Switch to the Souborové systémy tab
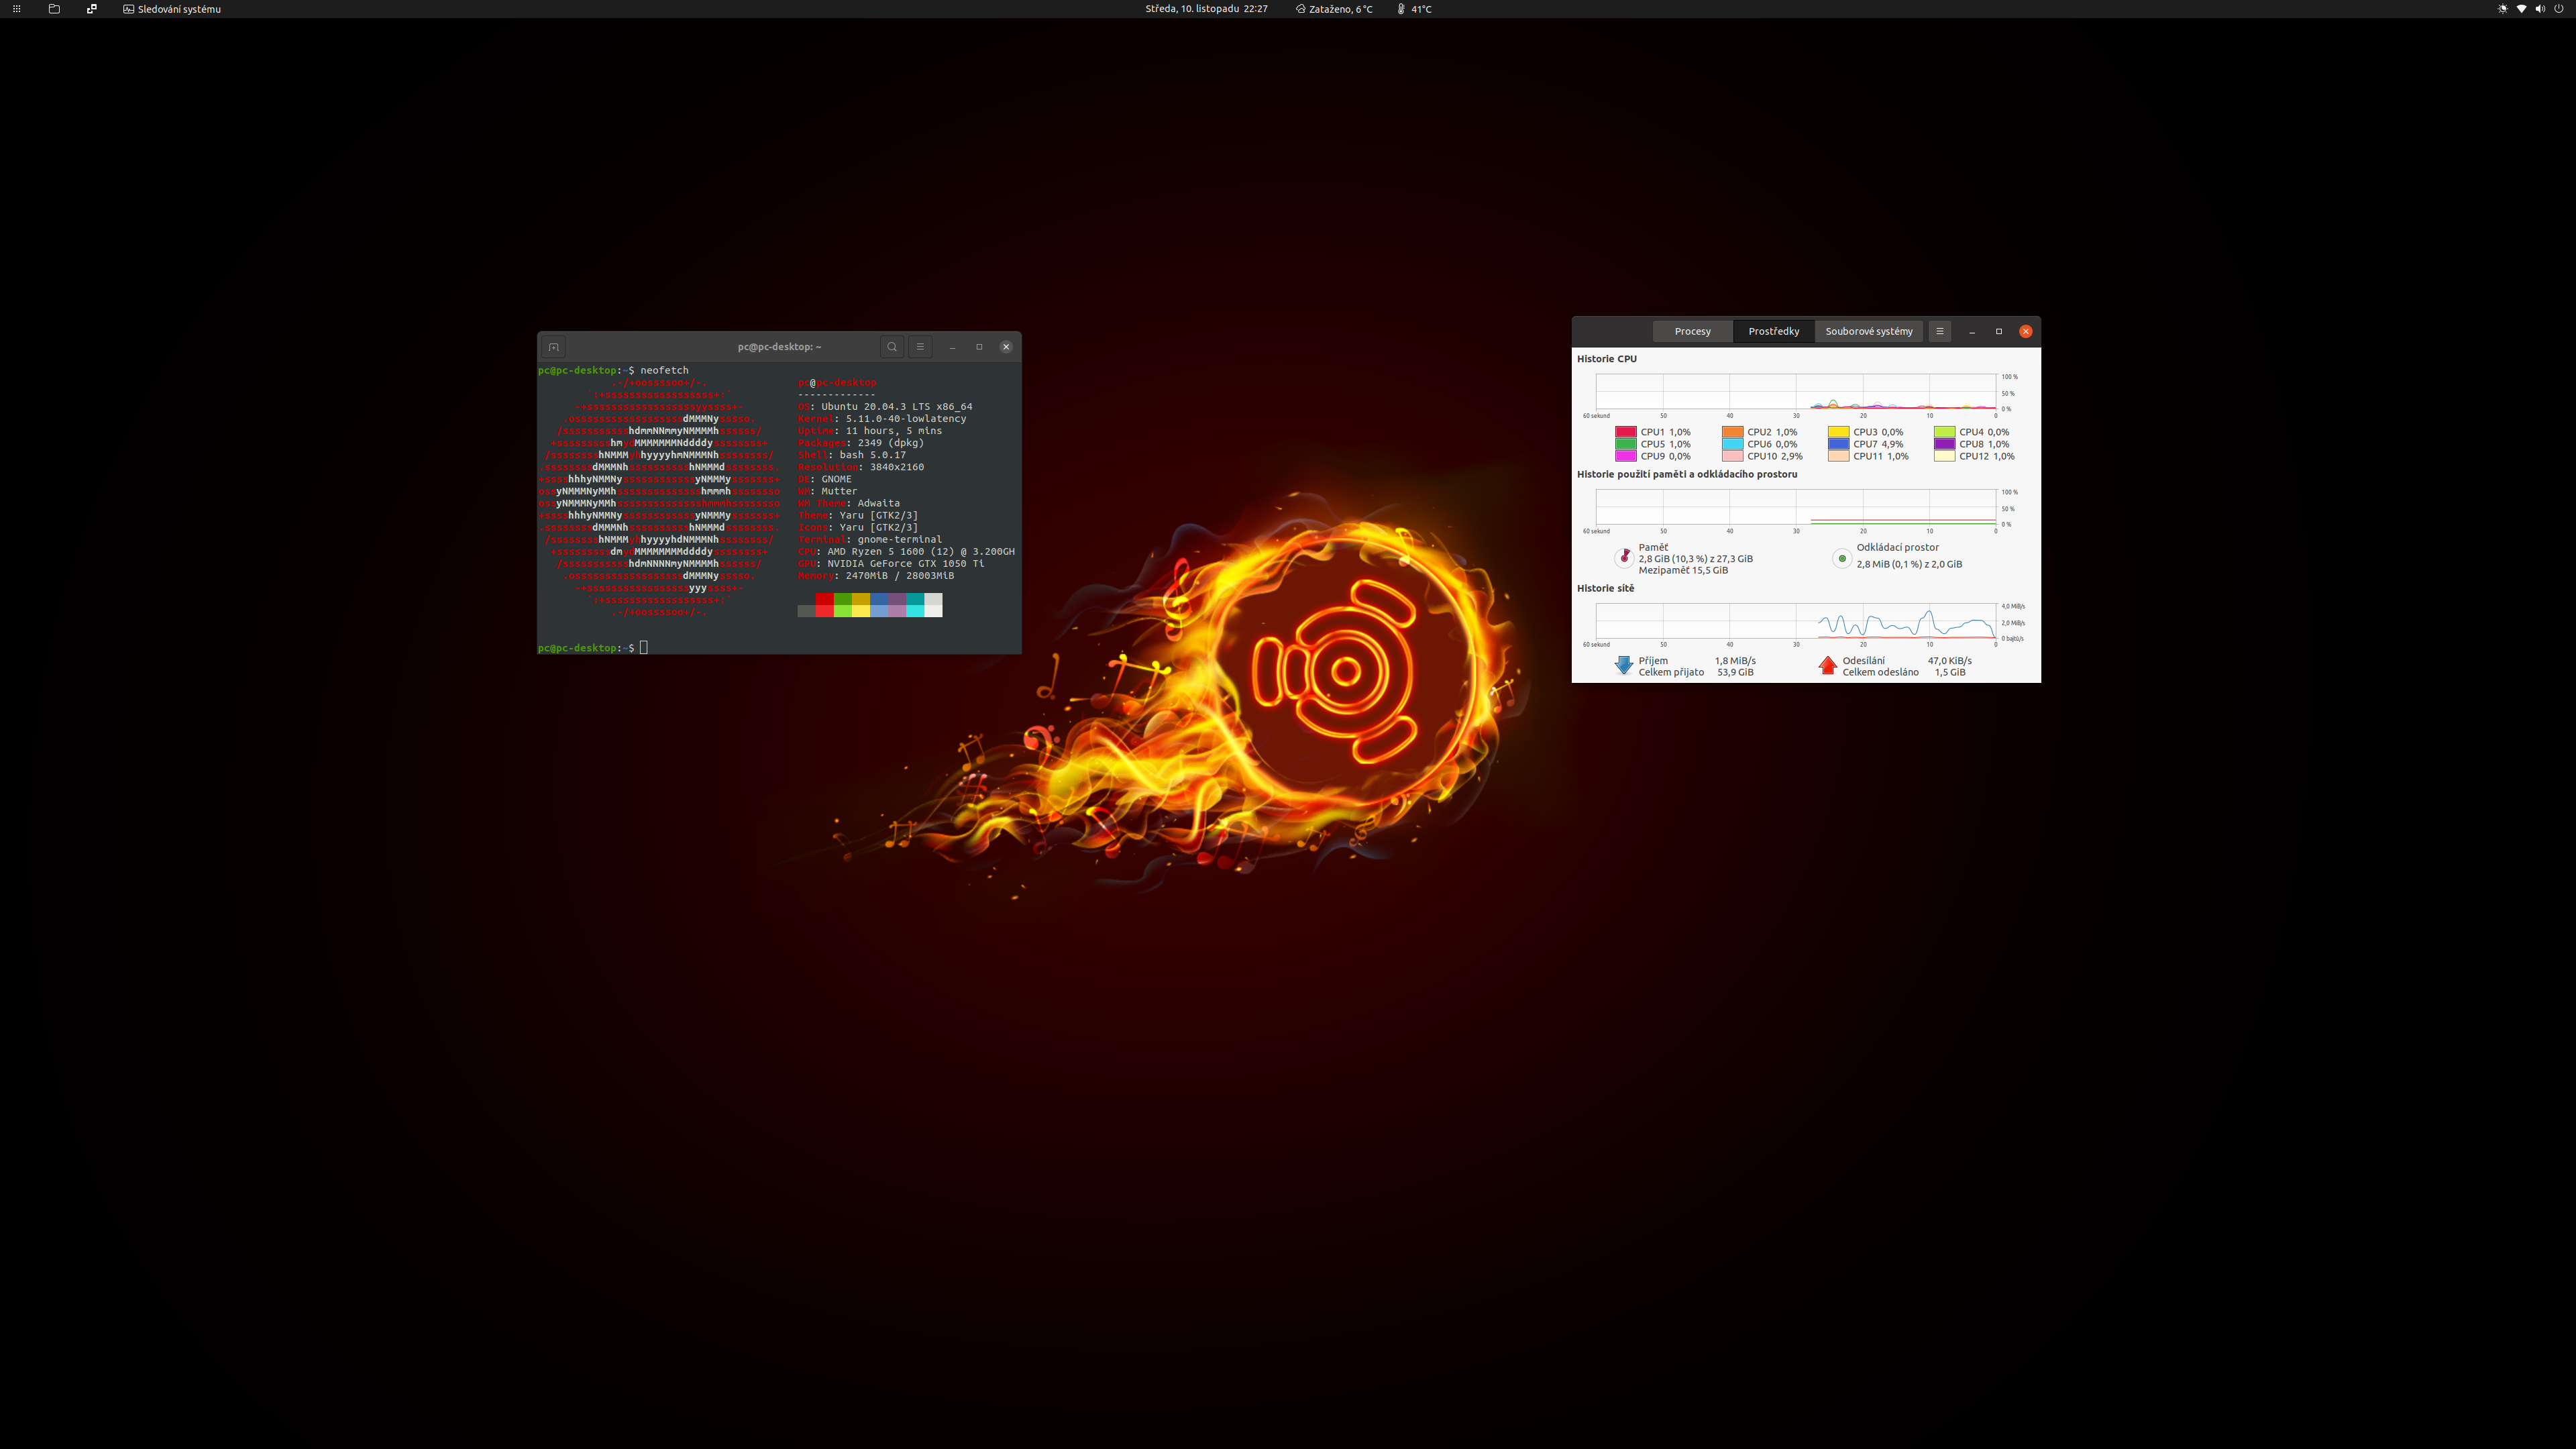Viewport: 2576px width, 1449px height. pos(1868,331)
